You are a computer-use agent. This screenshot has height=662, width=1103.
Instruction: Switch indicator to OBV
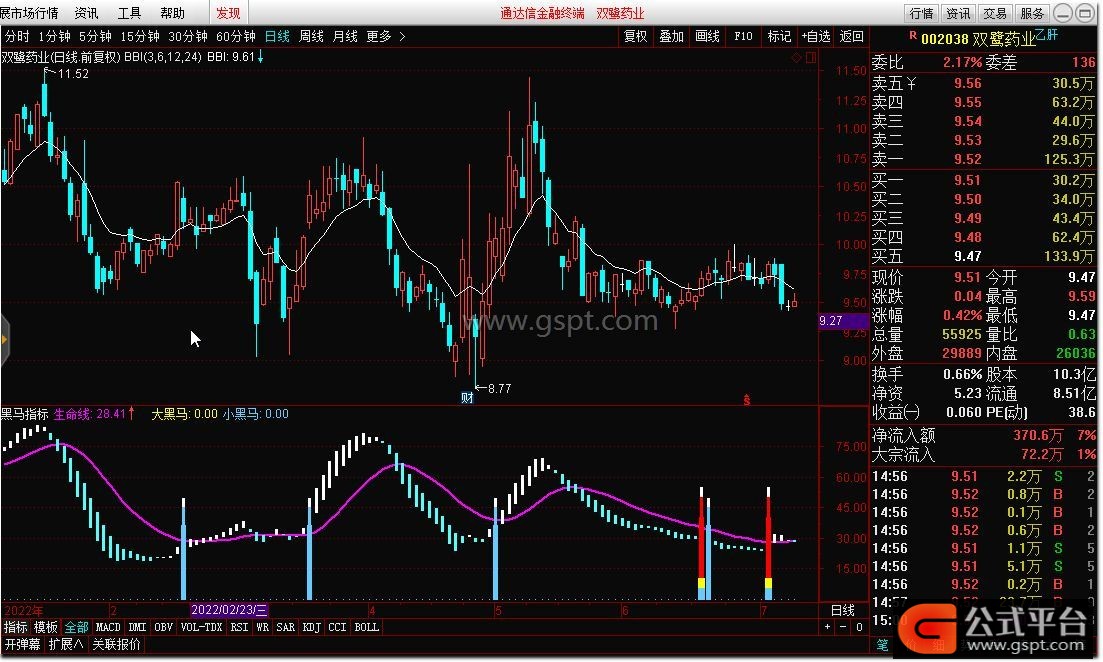(x=164, y=627)
